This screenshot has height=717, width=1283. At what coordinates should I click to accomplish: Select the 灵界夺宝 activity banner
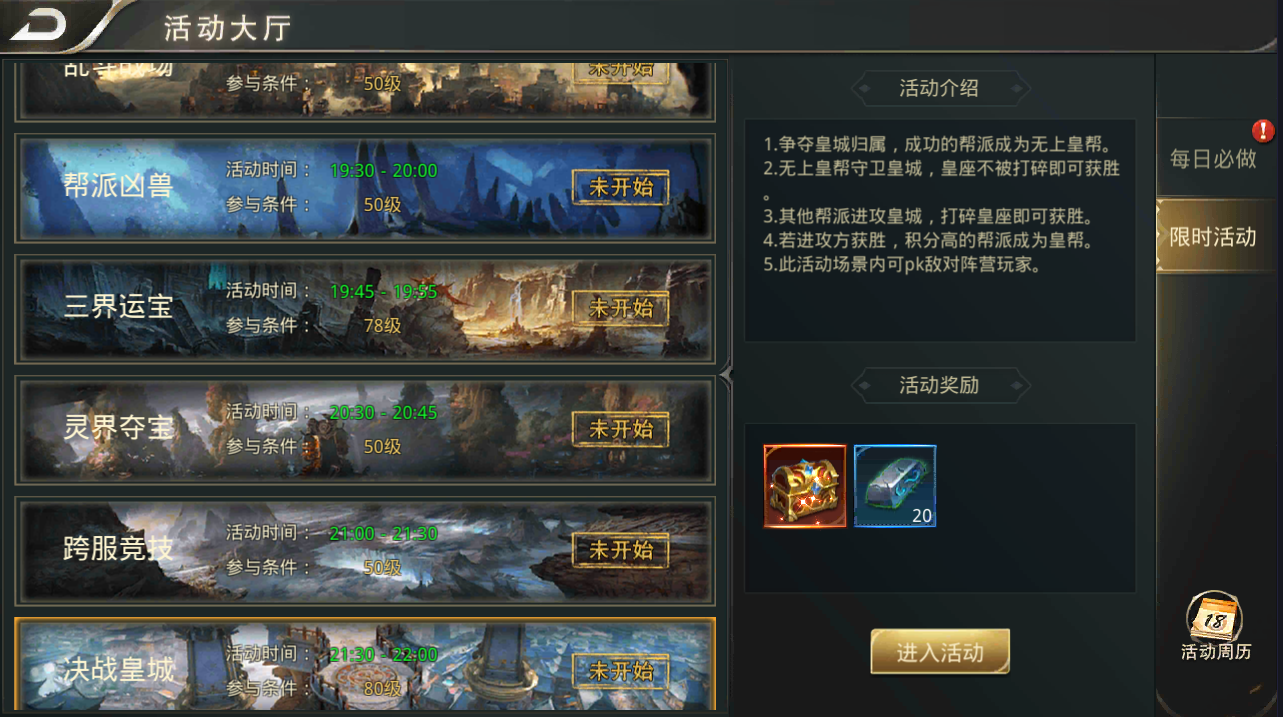pos(365,430)
